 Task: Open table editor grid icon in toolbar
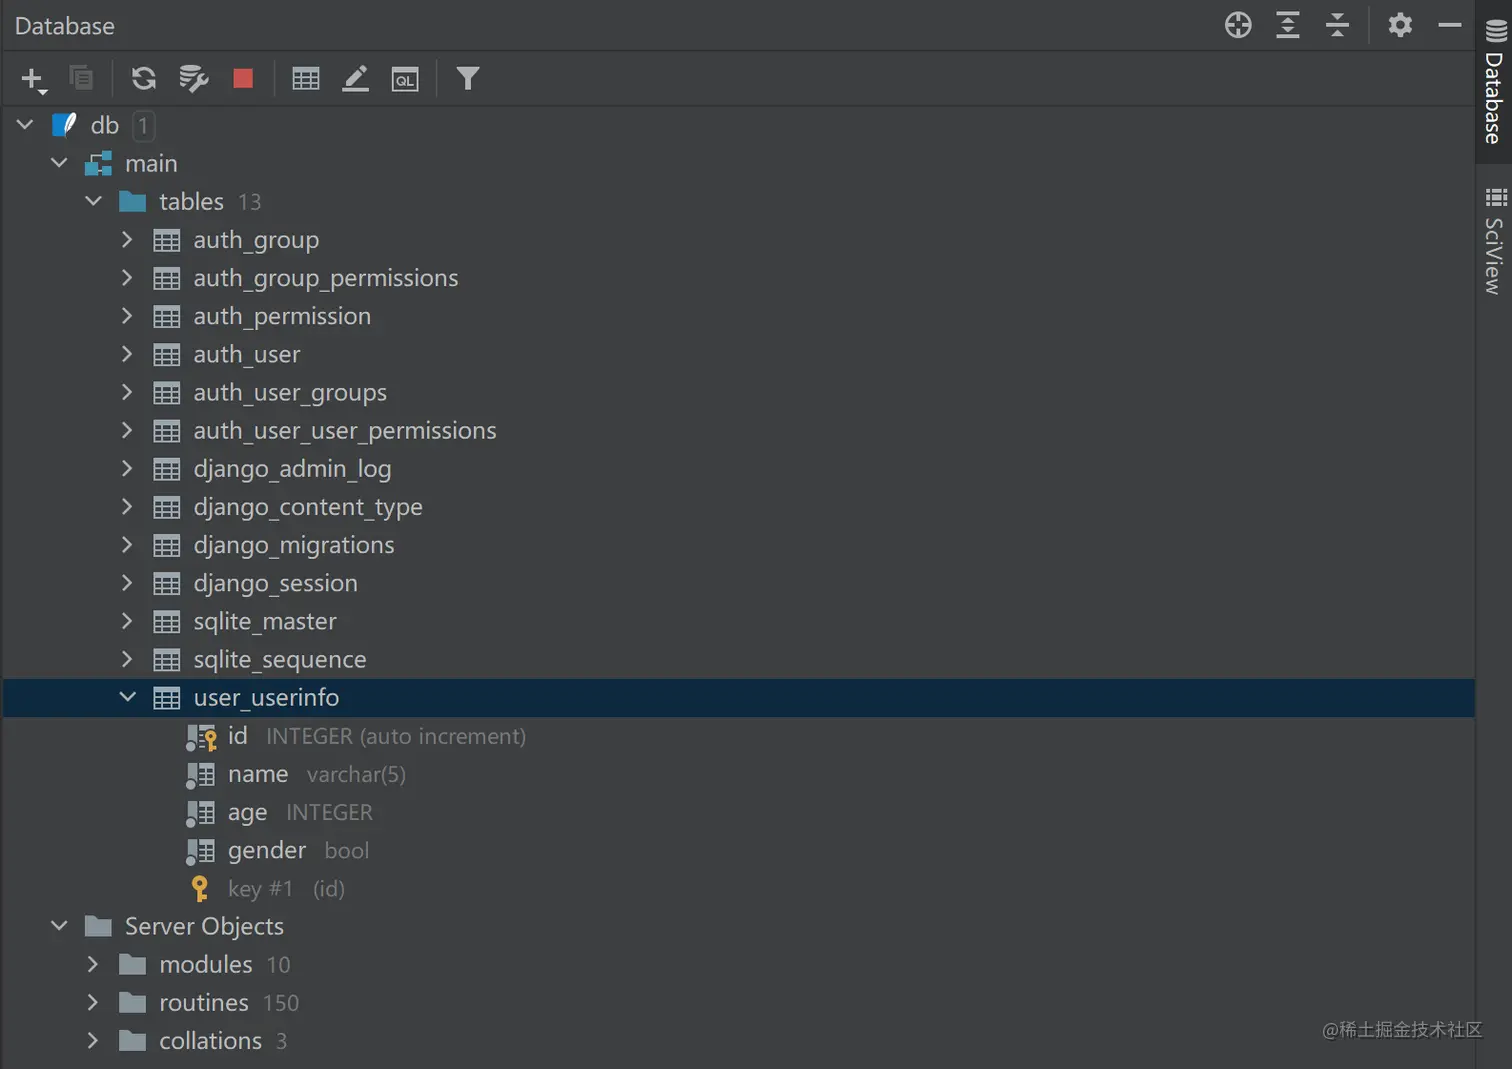point(306,78)
